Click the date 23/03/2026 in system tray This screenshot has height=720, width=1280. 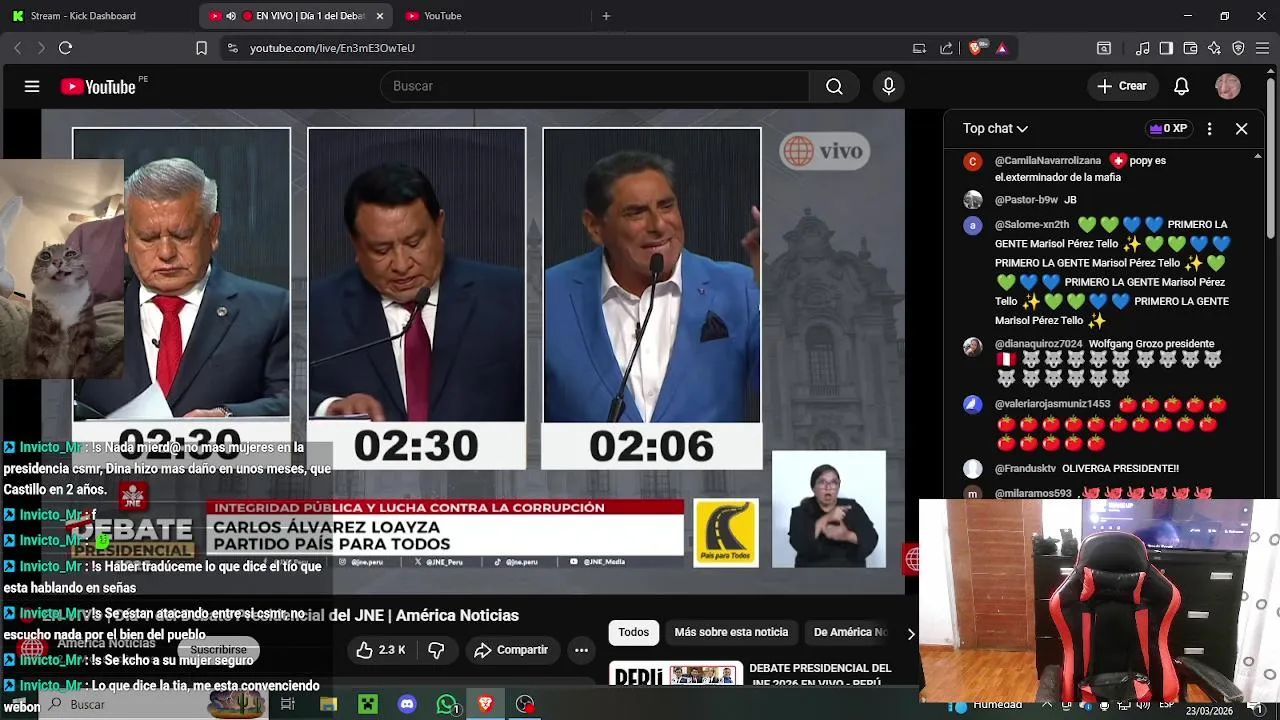click(x=1210, y=711)
